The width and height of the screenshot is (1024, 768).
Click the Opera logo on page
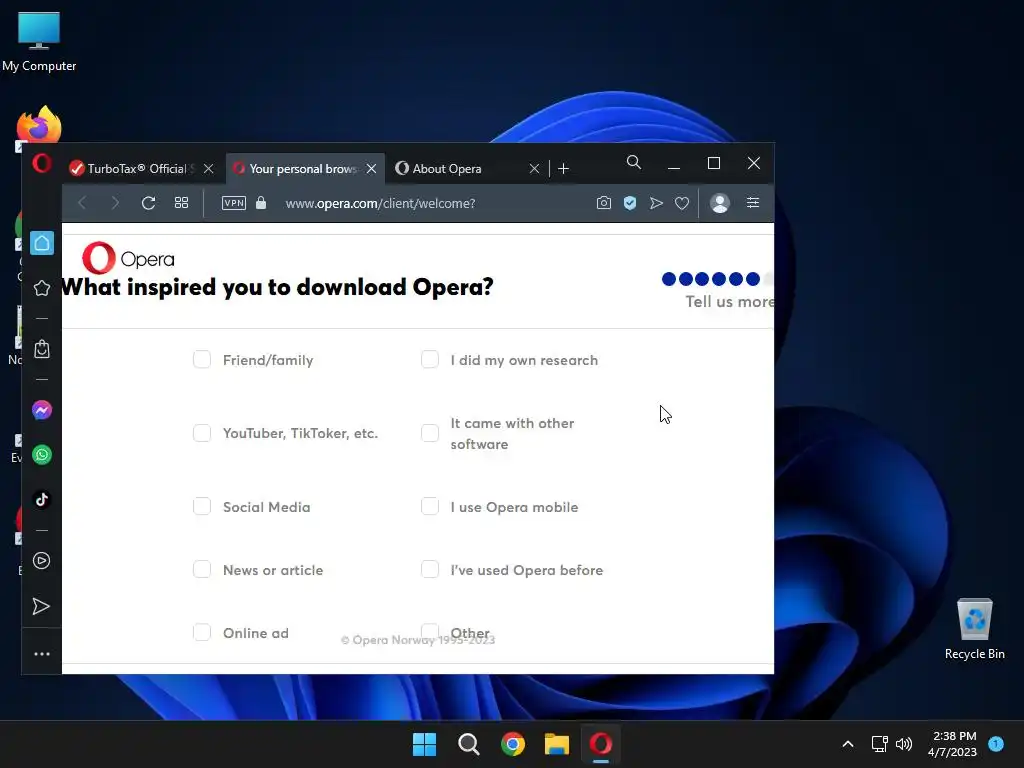click(x=128, y=258)
